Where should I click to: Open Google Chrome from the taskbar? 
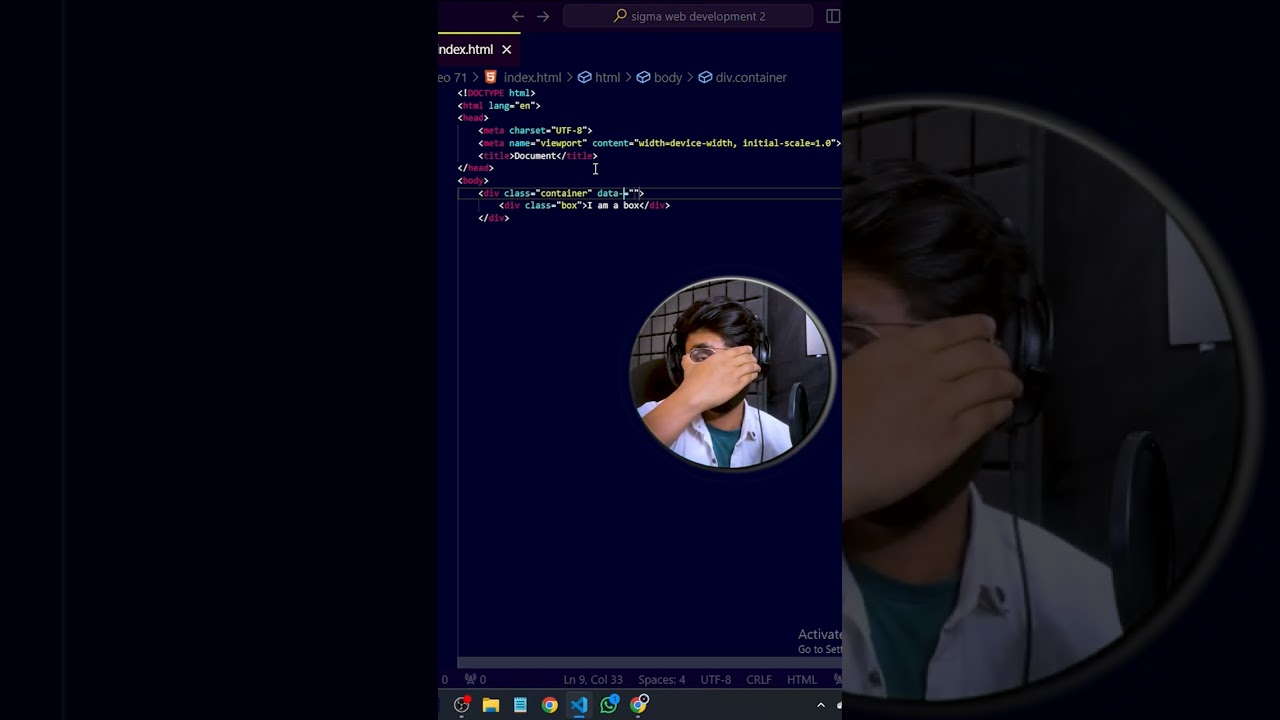click(550, 705)
